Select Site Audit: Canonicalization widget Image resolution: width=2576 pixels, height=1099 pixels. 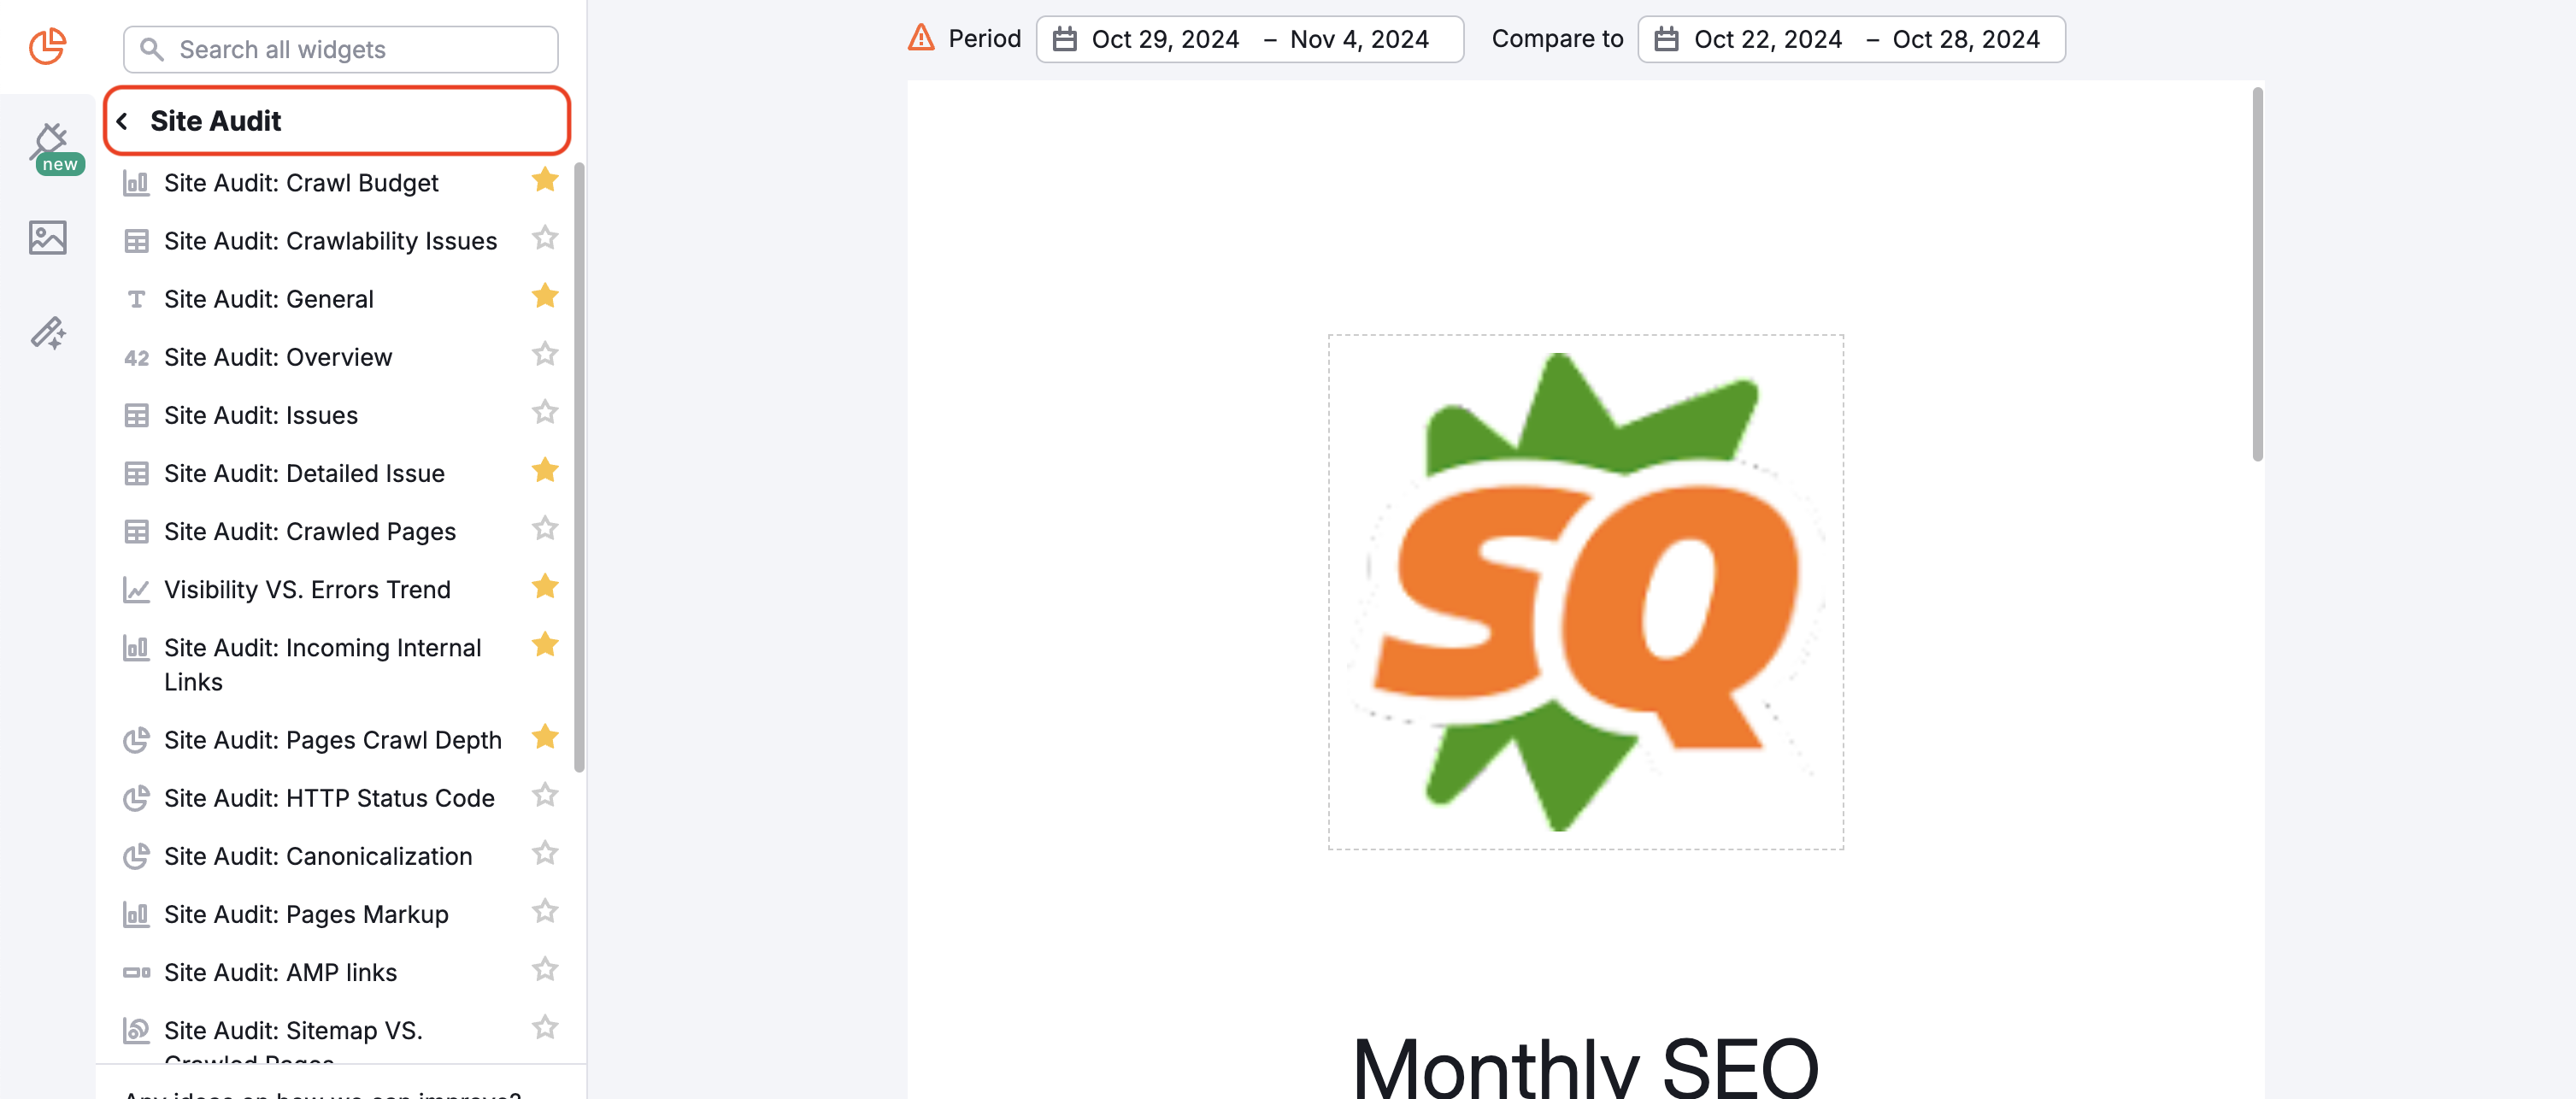click(317, 855)
